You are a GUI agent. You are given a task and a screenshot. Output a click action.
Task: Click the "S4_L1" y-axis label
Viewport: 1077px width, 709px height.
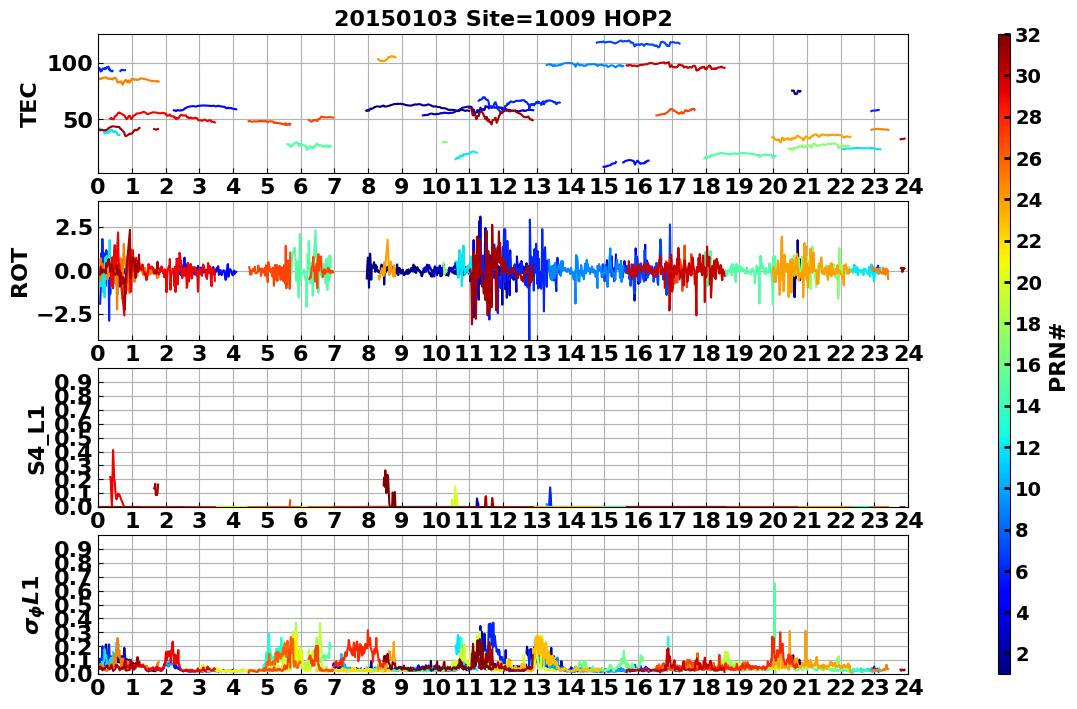(x=36, y=440)
